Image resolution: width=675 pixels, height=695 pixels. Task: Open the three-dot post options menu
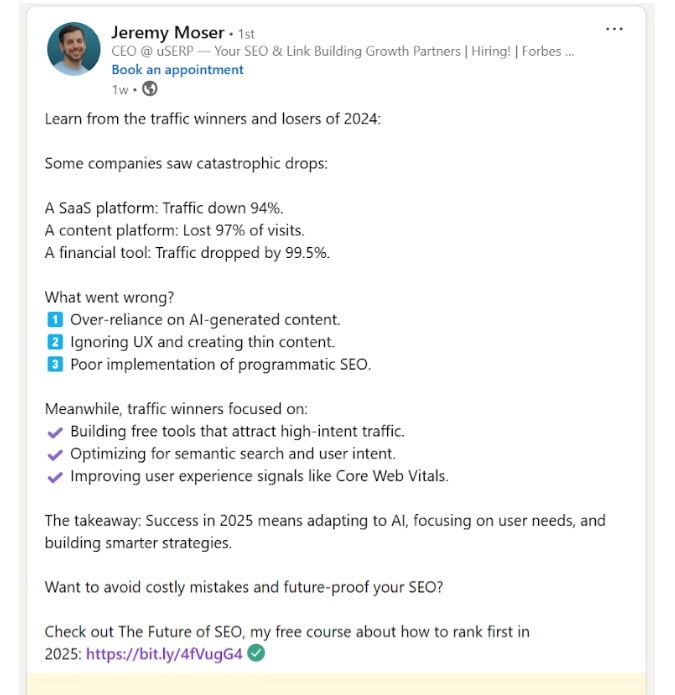point(614,29)
